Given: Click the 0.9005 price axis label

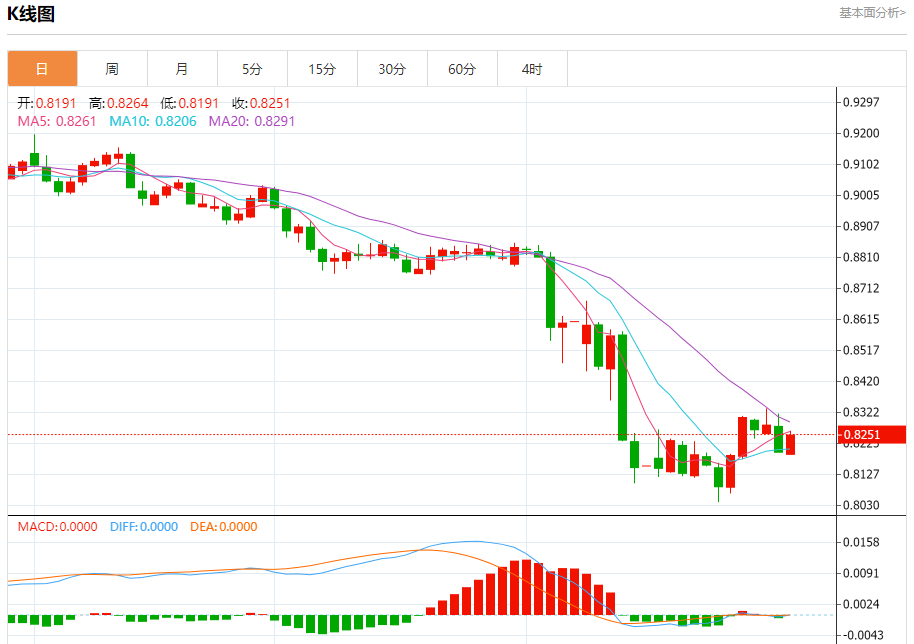Looking at the screenshot, I should pyautogui.click(x=861, y=195).
